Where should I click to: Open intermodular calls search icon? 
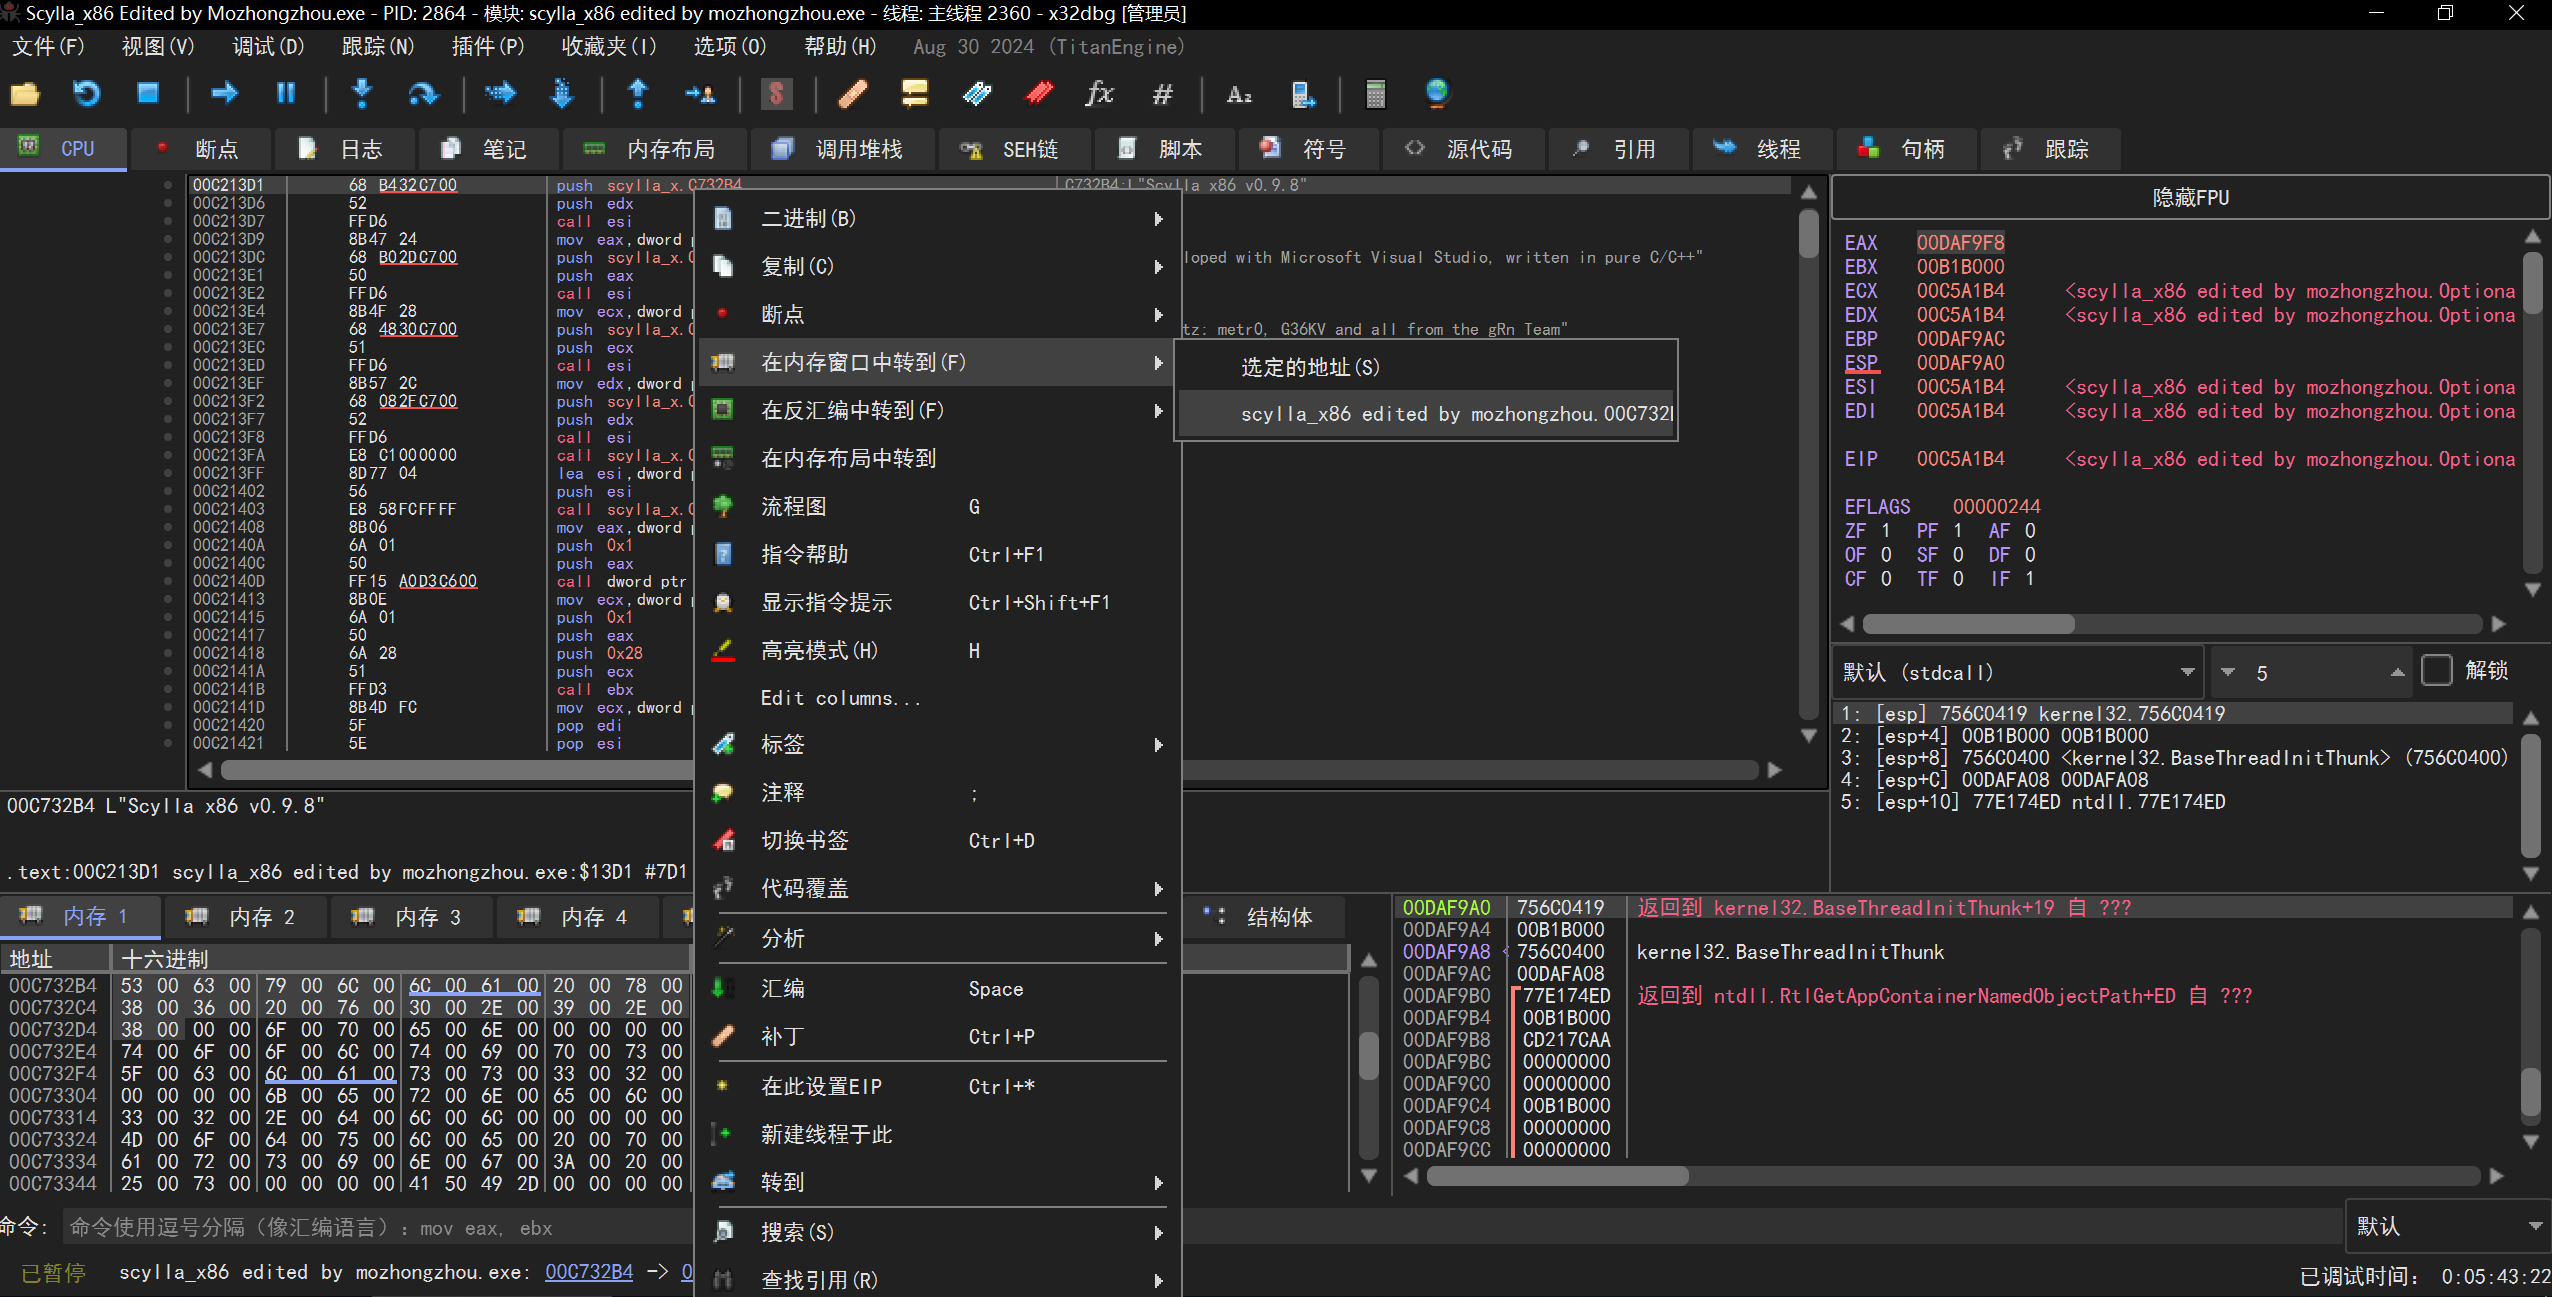1301,94
